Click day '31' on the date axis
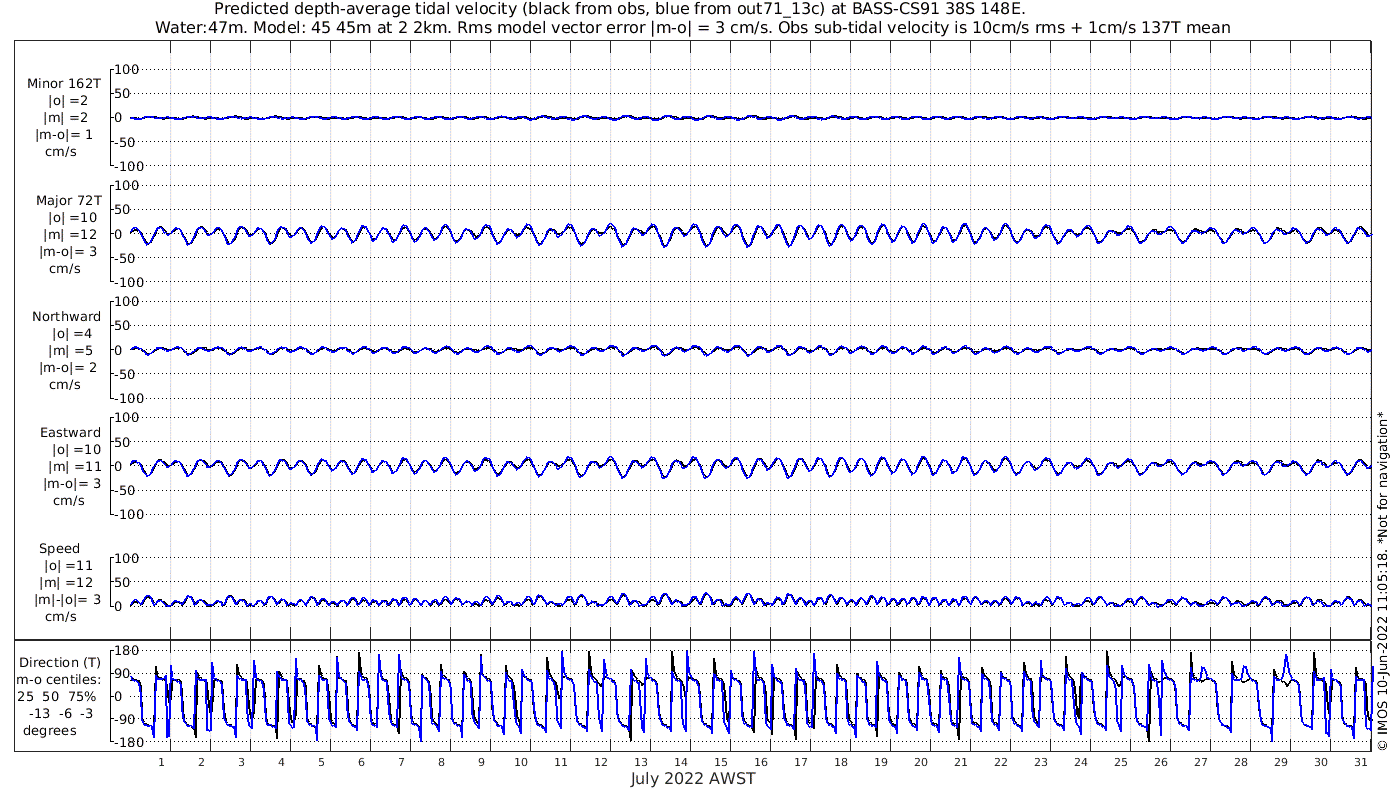Image resolution: width=1400 pixels, height=800 pixels. tap(1361, 762)
